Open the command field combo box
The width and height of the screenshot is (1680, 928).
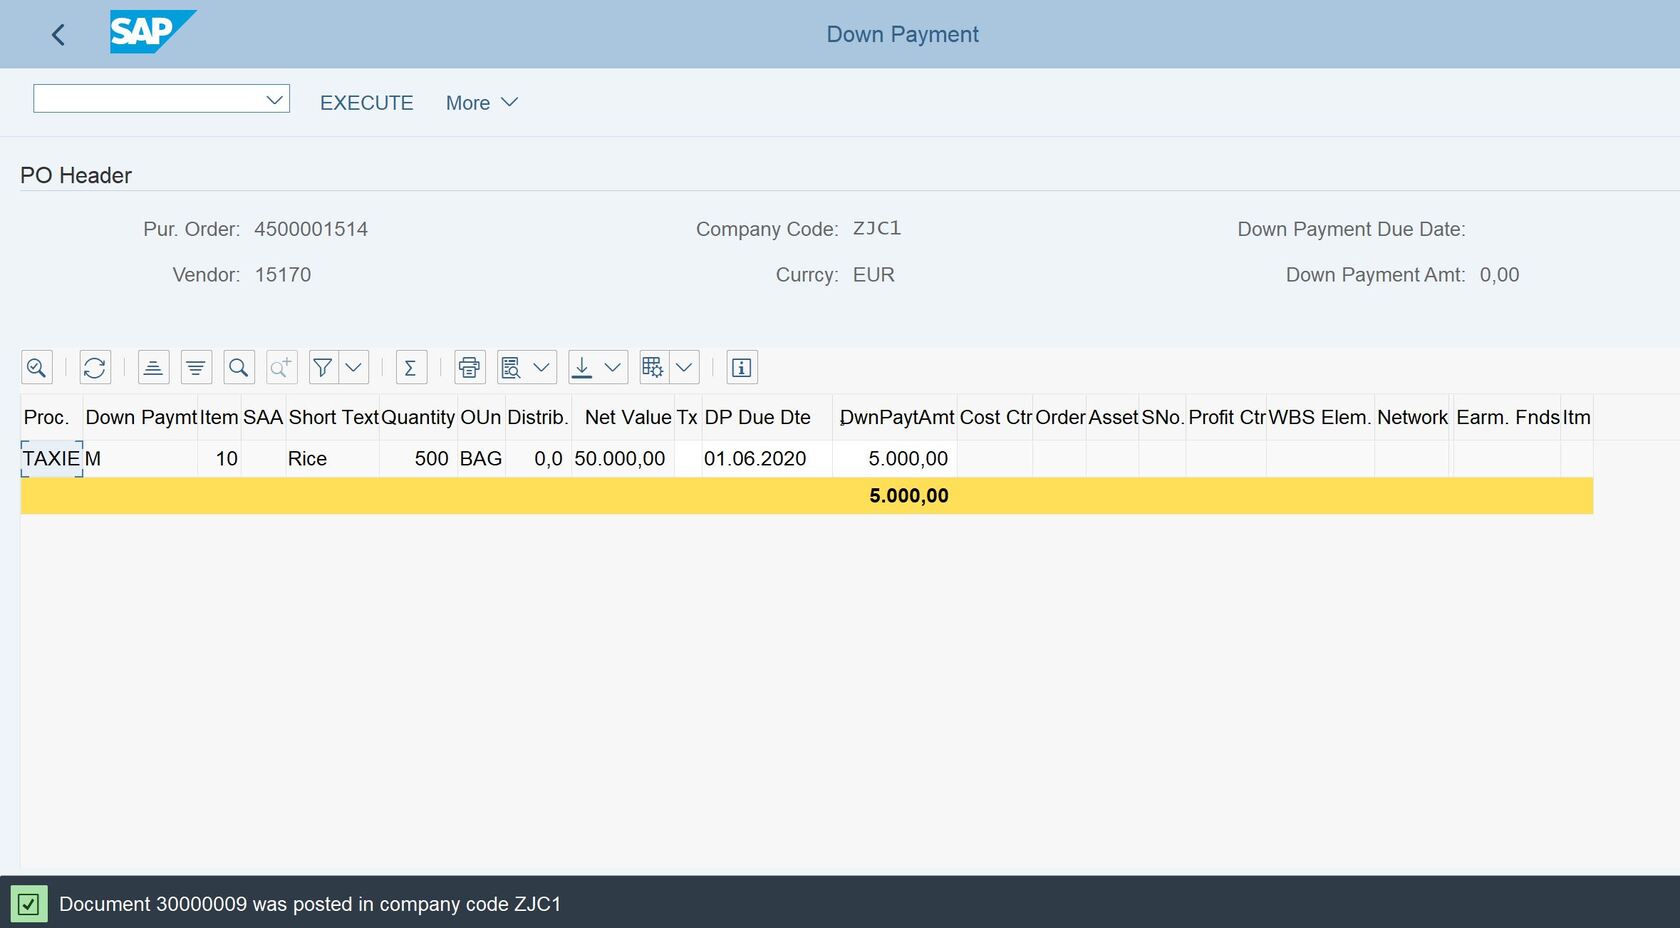pyautogui.click(x=161, y=99)
